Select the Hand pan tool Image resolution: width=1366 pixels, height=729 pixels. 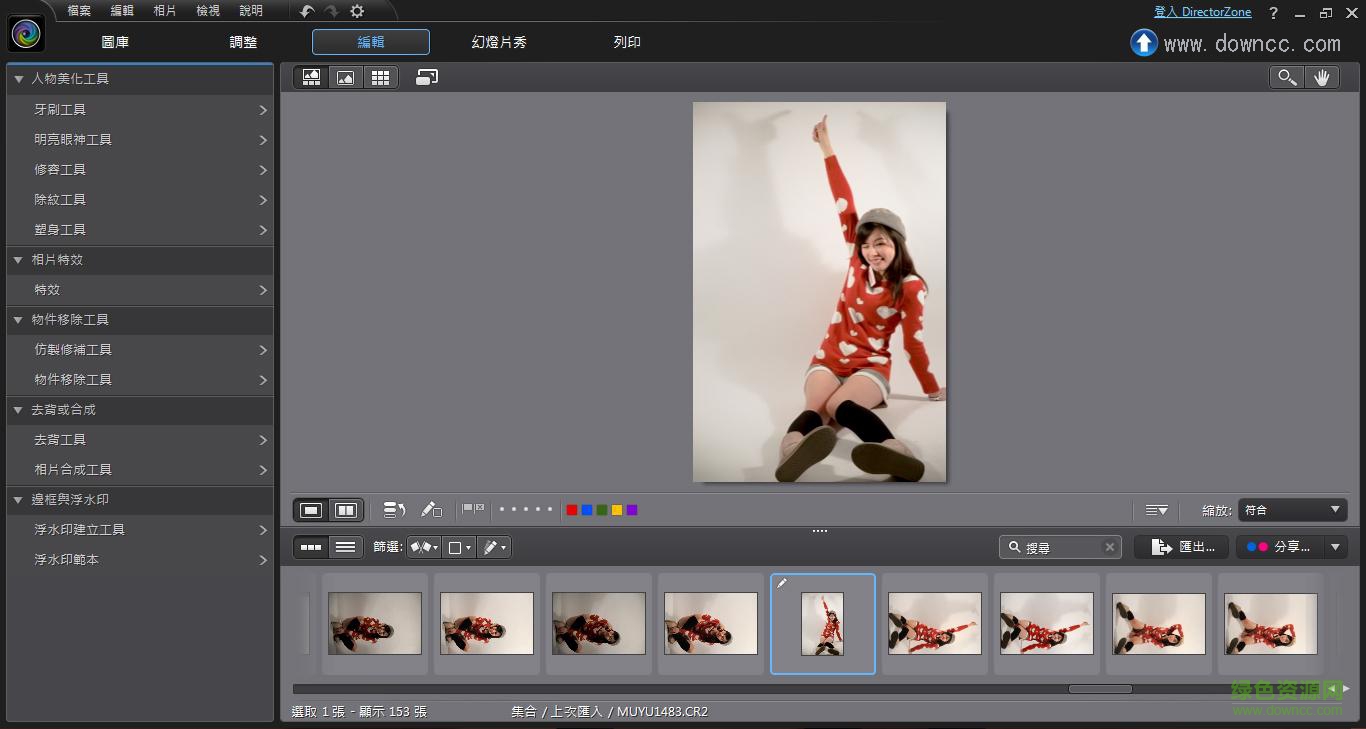(1322, 77)
